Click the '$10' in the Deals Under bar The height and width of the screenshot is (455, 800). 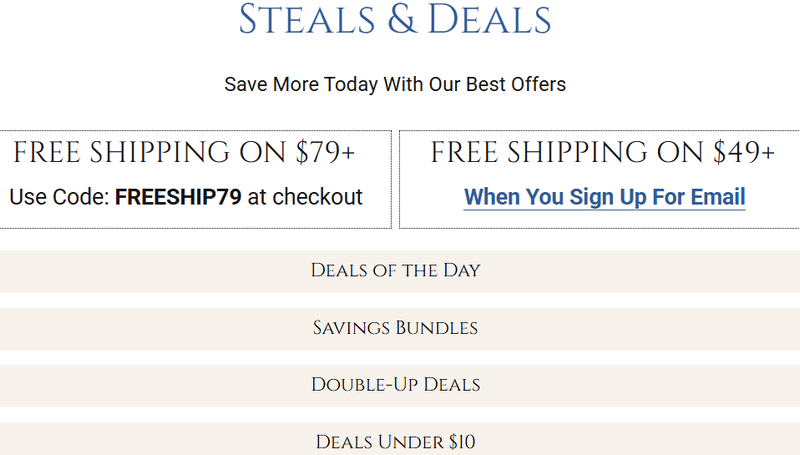(460, 441)
